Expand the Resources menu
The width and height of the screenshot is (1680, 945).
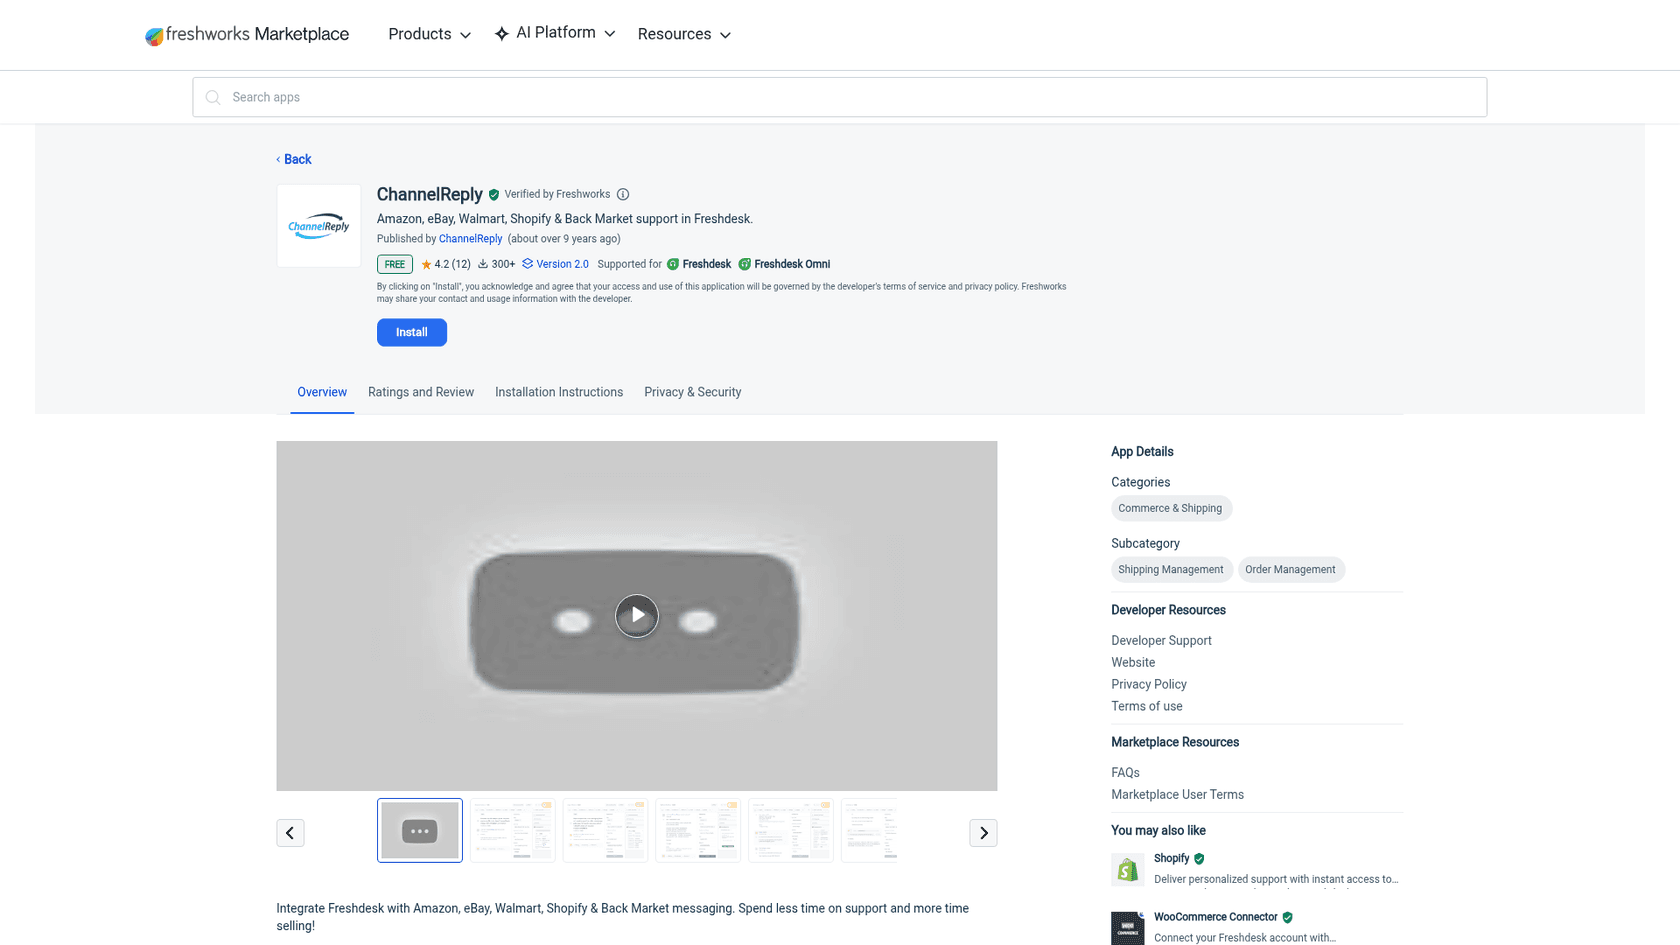click(x=685, y=35)
